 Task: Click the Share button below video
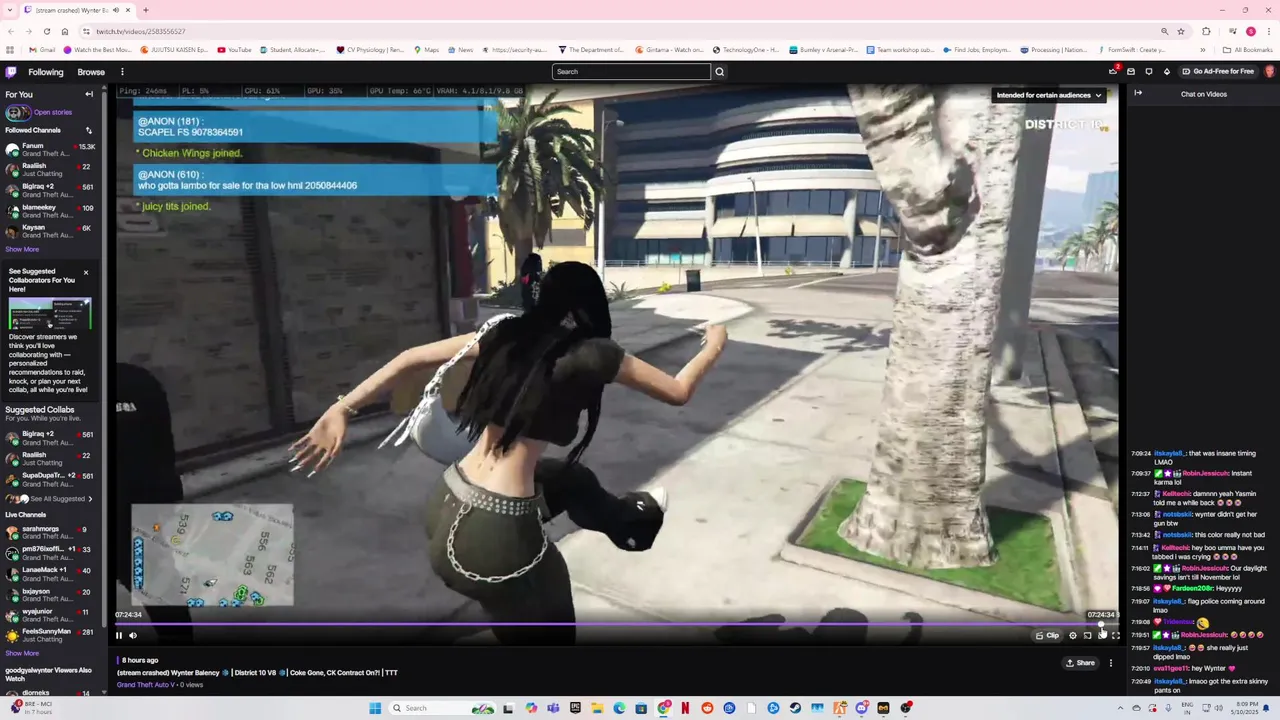click(1080, 663)
